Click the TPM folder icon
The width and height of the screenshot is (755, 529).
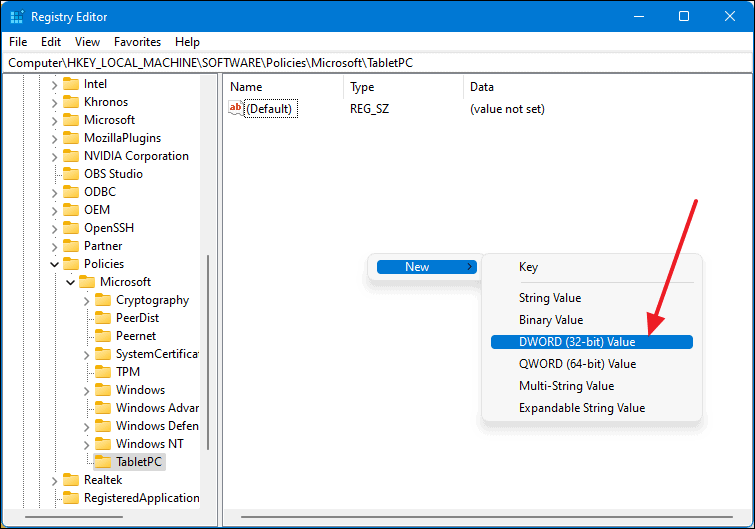click(103, 372)
